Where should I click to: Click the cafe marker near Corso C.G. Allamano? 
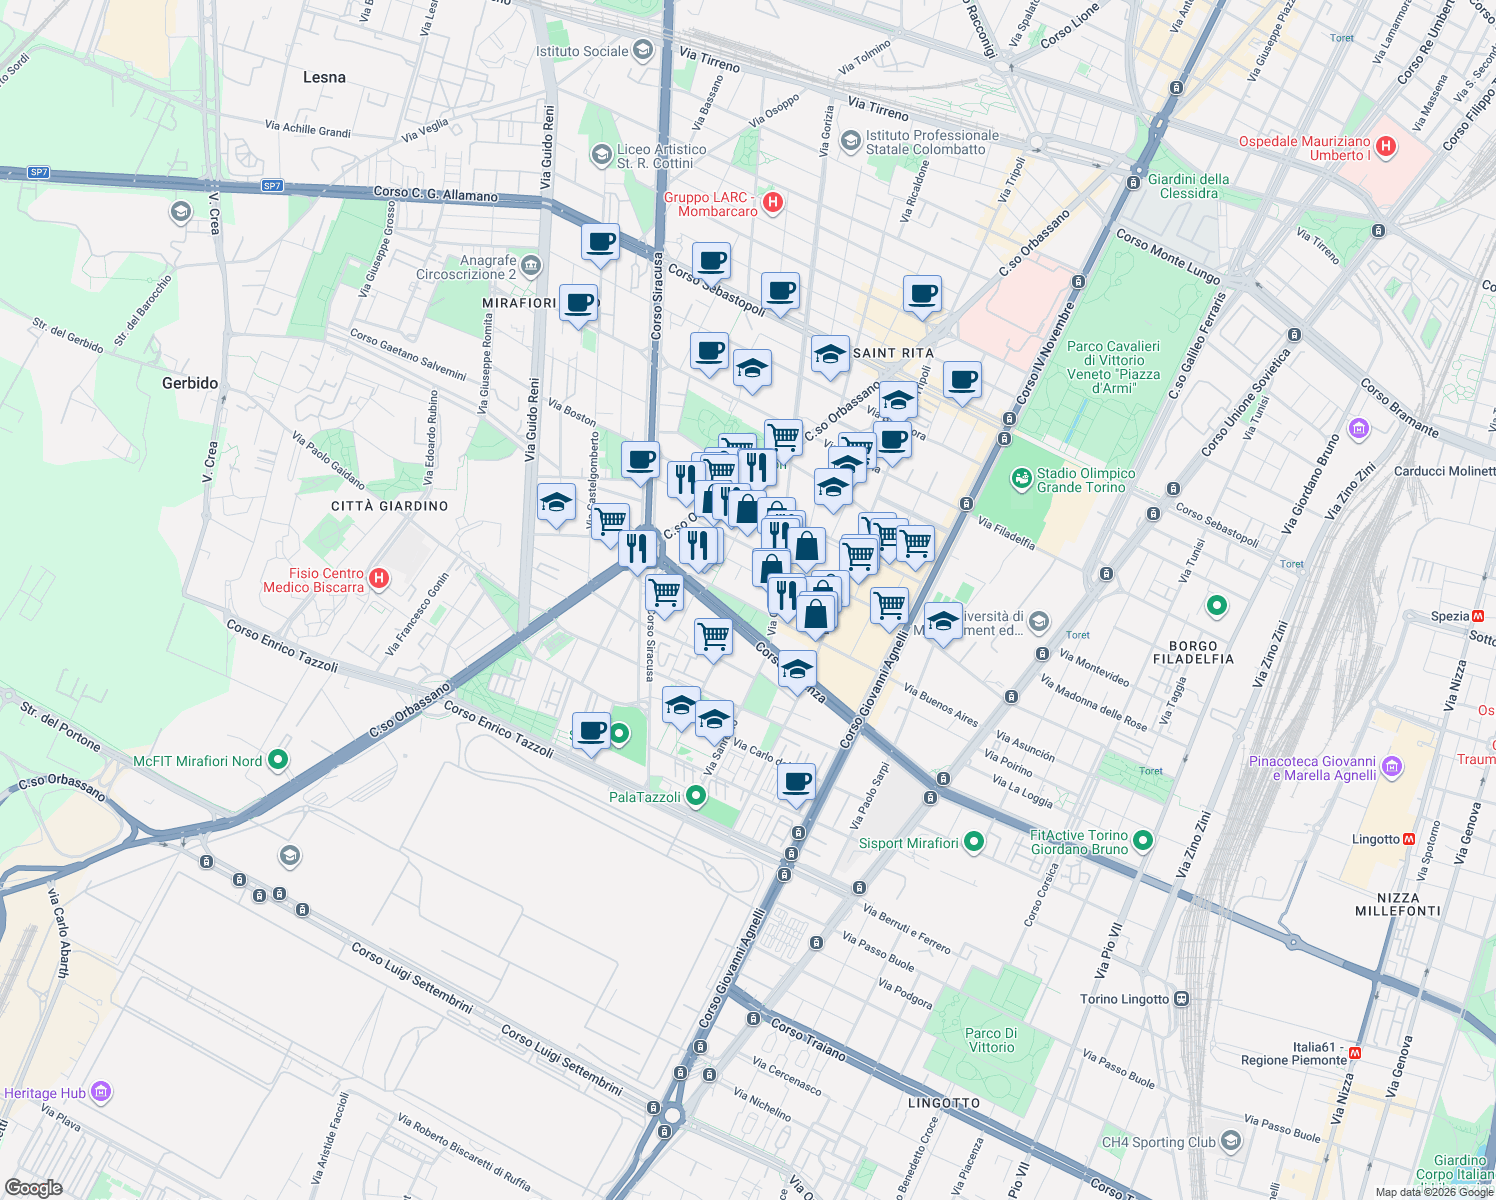(601, 242)
